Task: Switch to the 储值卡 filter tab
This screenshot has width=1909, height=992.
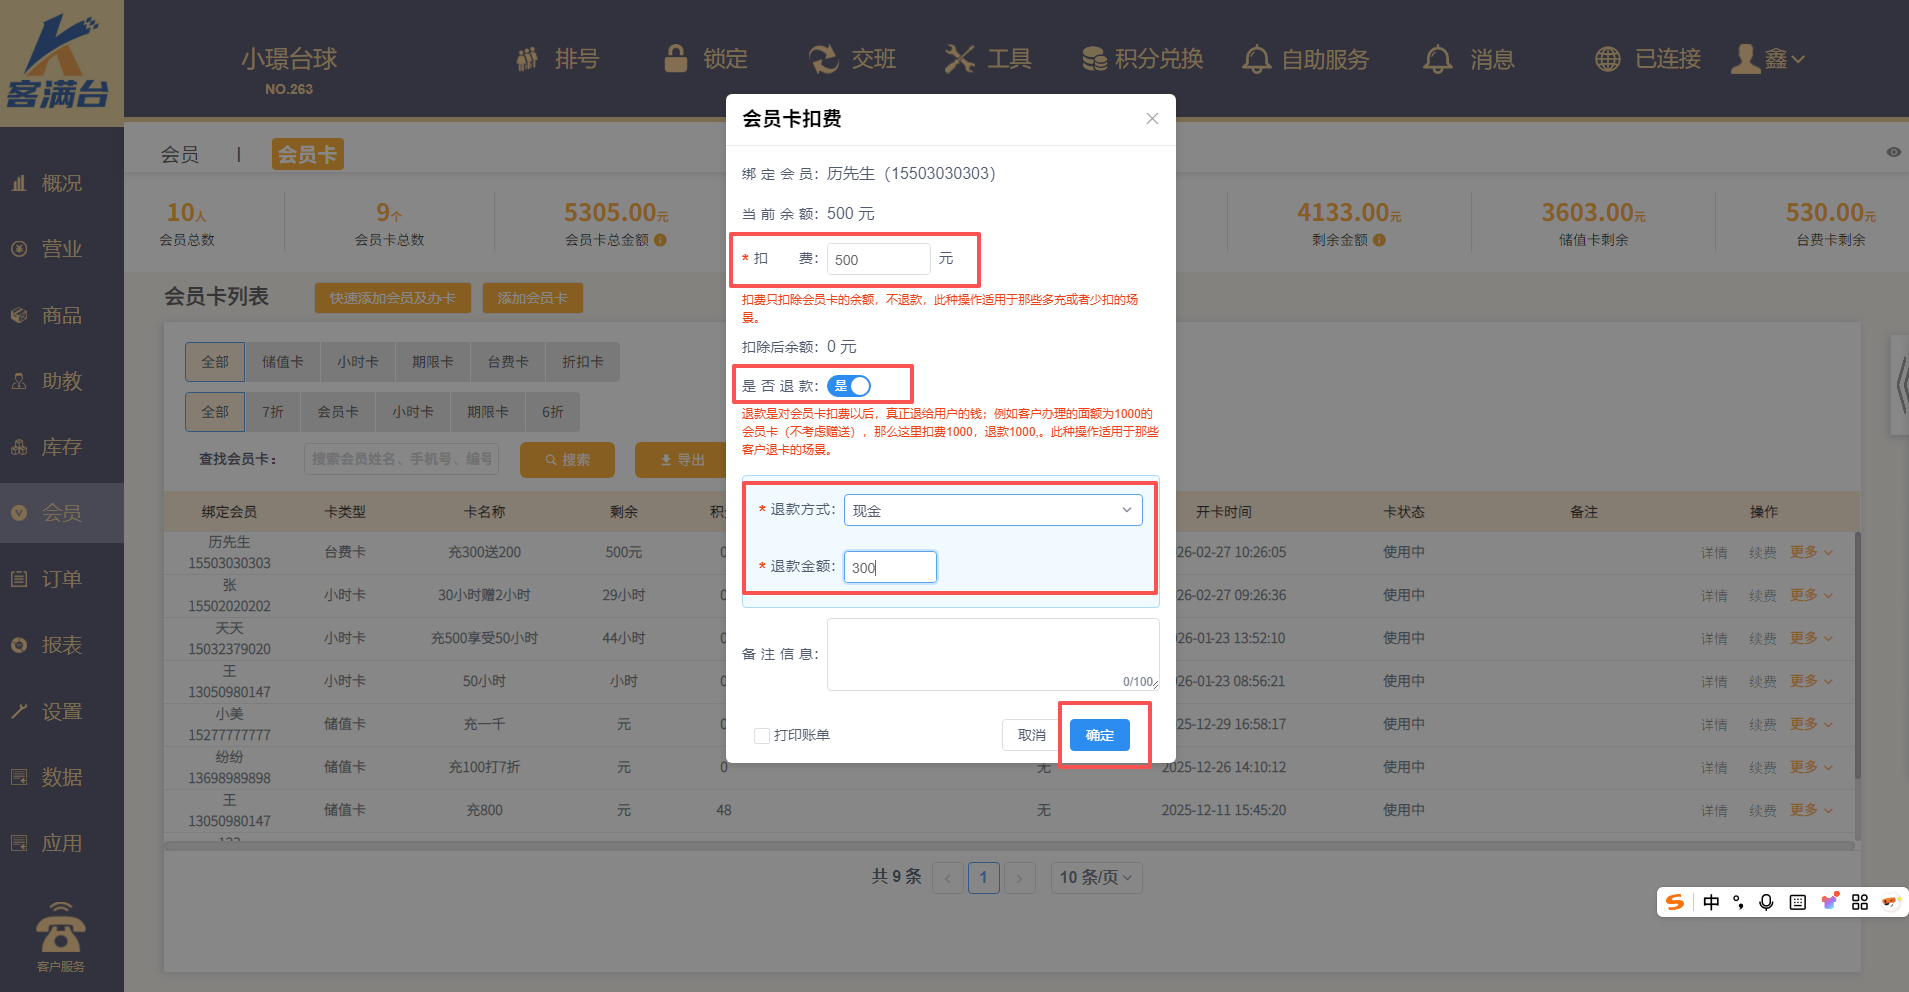Action: (282, 362)
